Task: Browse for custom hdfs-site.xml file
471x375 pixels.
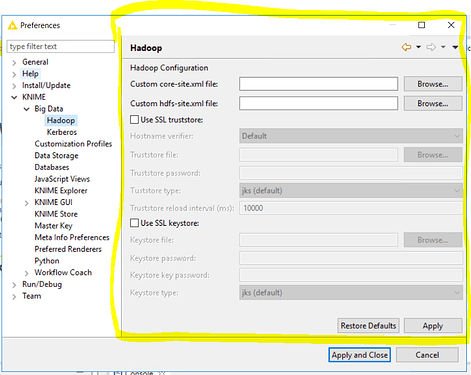Action: coord(433,104)
